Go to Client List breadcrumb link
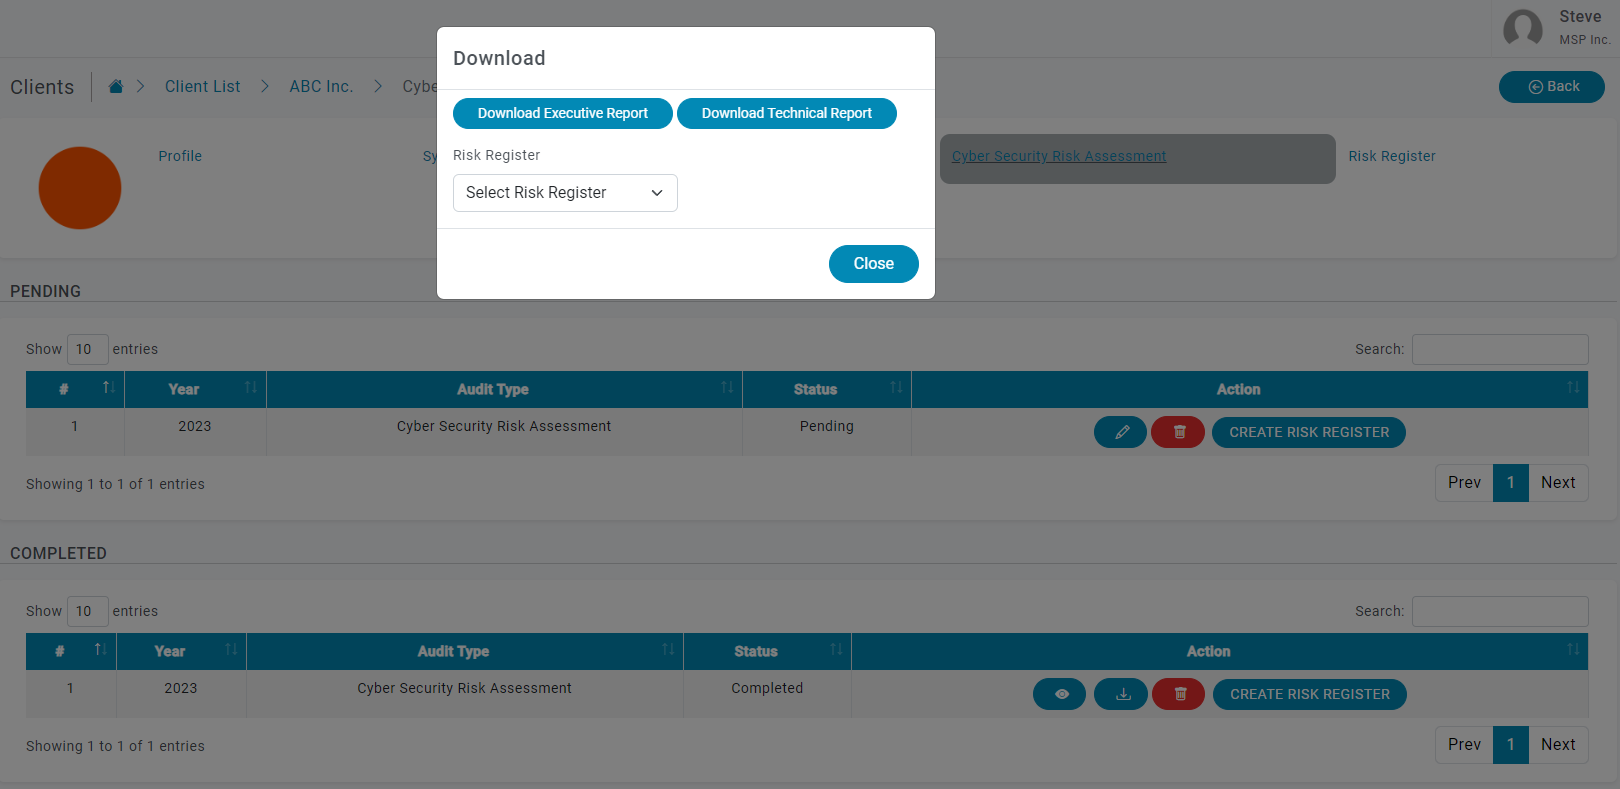The height and width of the screenshot is (789, 1620). click(x=202, y=87)
